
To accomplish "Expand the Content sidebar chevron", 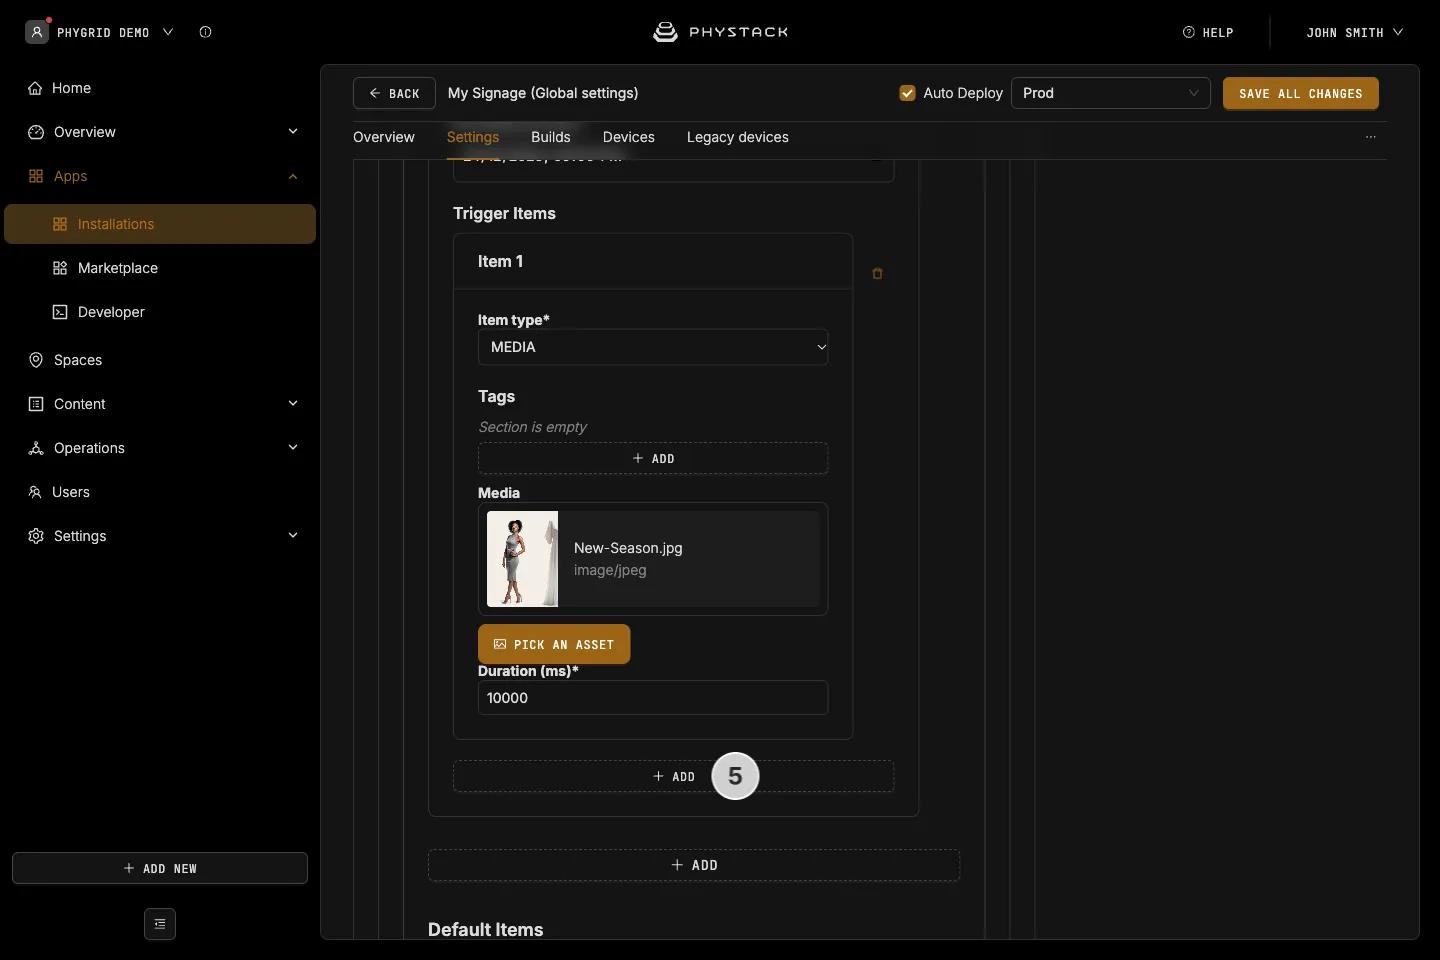I will (293, 403).
